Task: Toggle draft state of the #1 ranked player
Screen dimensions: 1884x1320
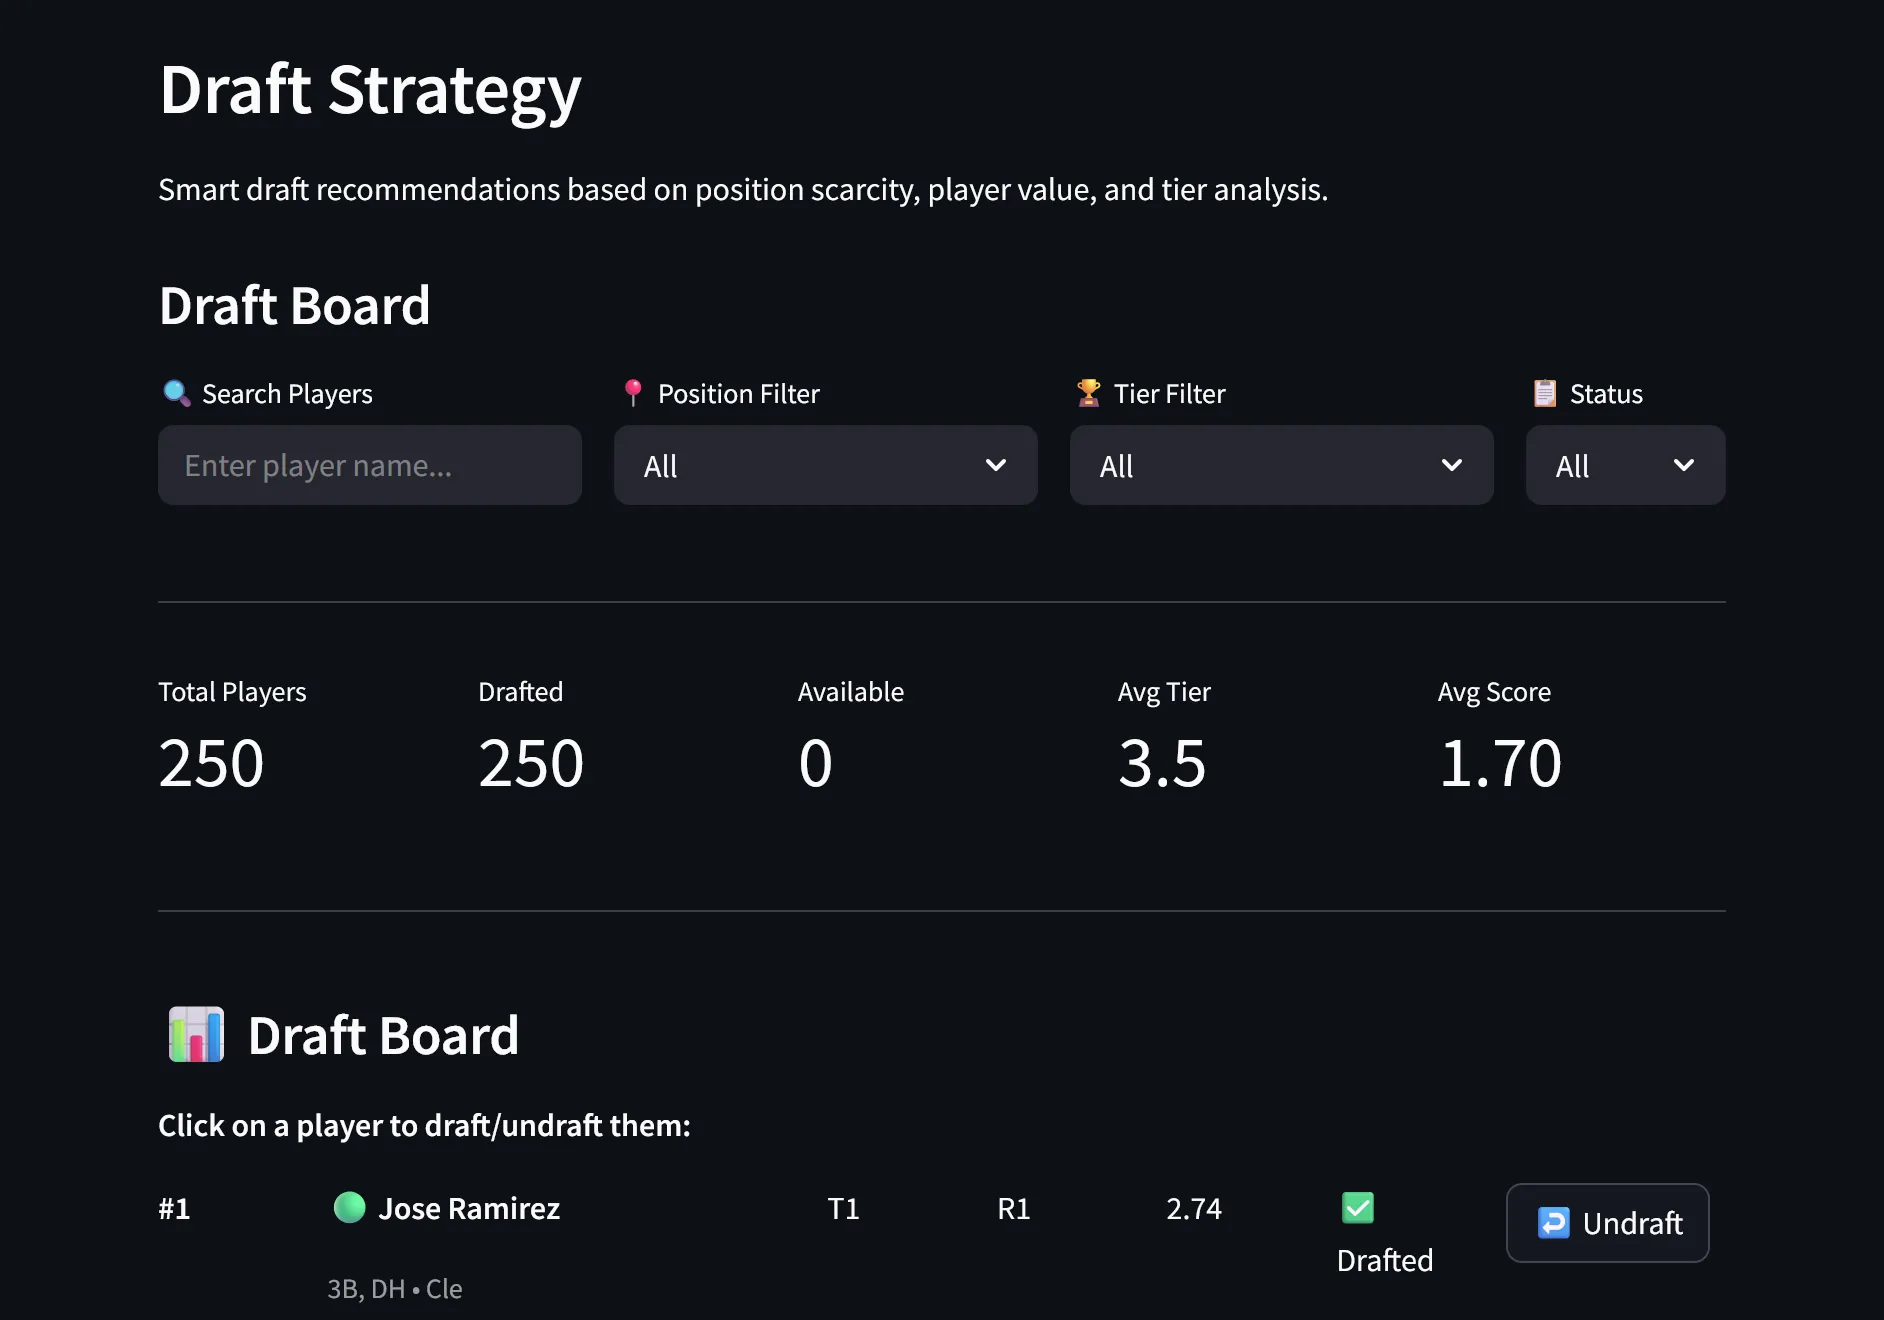Action: (x=1607, y=1222)
